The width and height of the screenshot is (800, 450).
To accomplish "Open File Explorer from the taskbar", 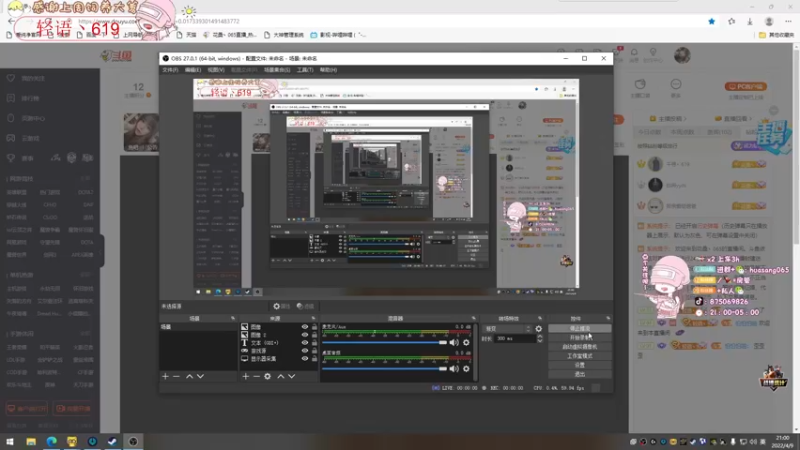I will pos(31,441).
